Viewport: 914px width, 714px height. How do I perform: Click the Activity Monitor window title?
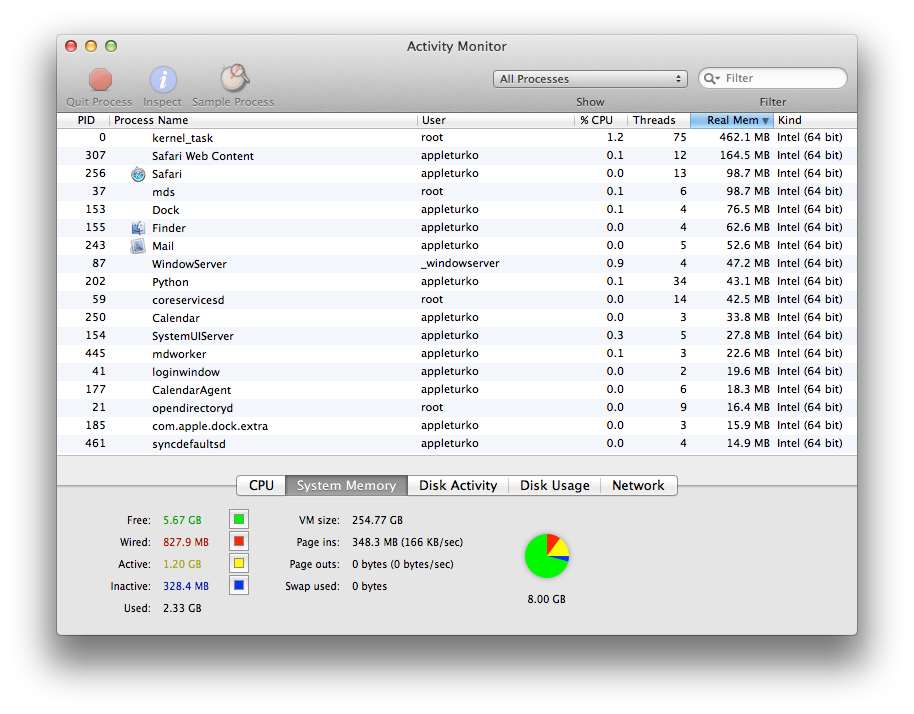point(456,47)
